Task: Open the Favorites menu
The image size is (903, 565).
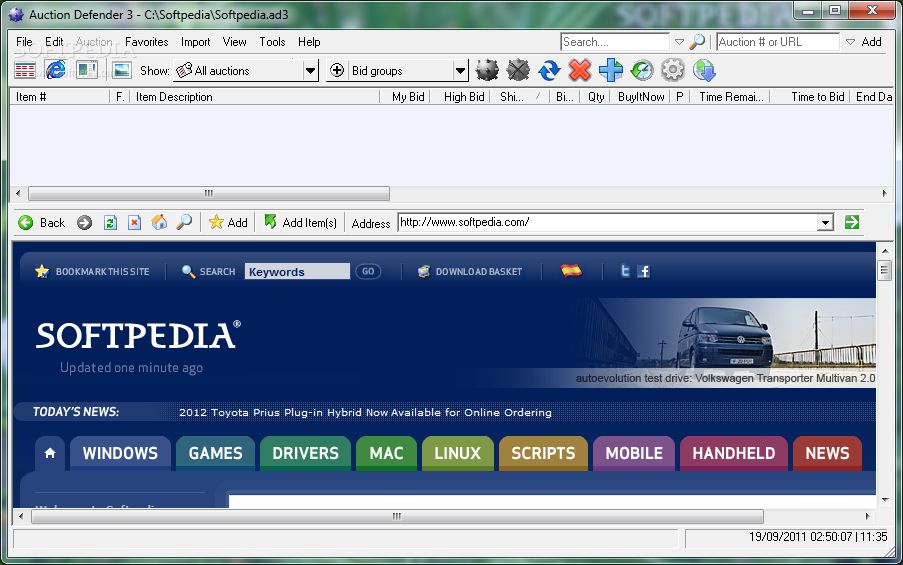Action: point(146,42)
